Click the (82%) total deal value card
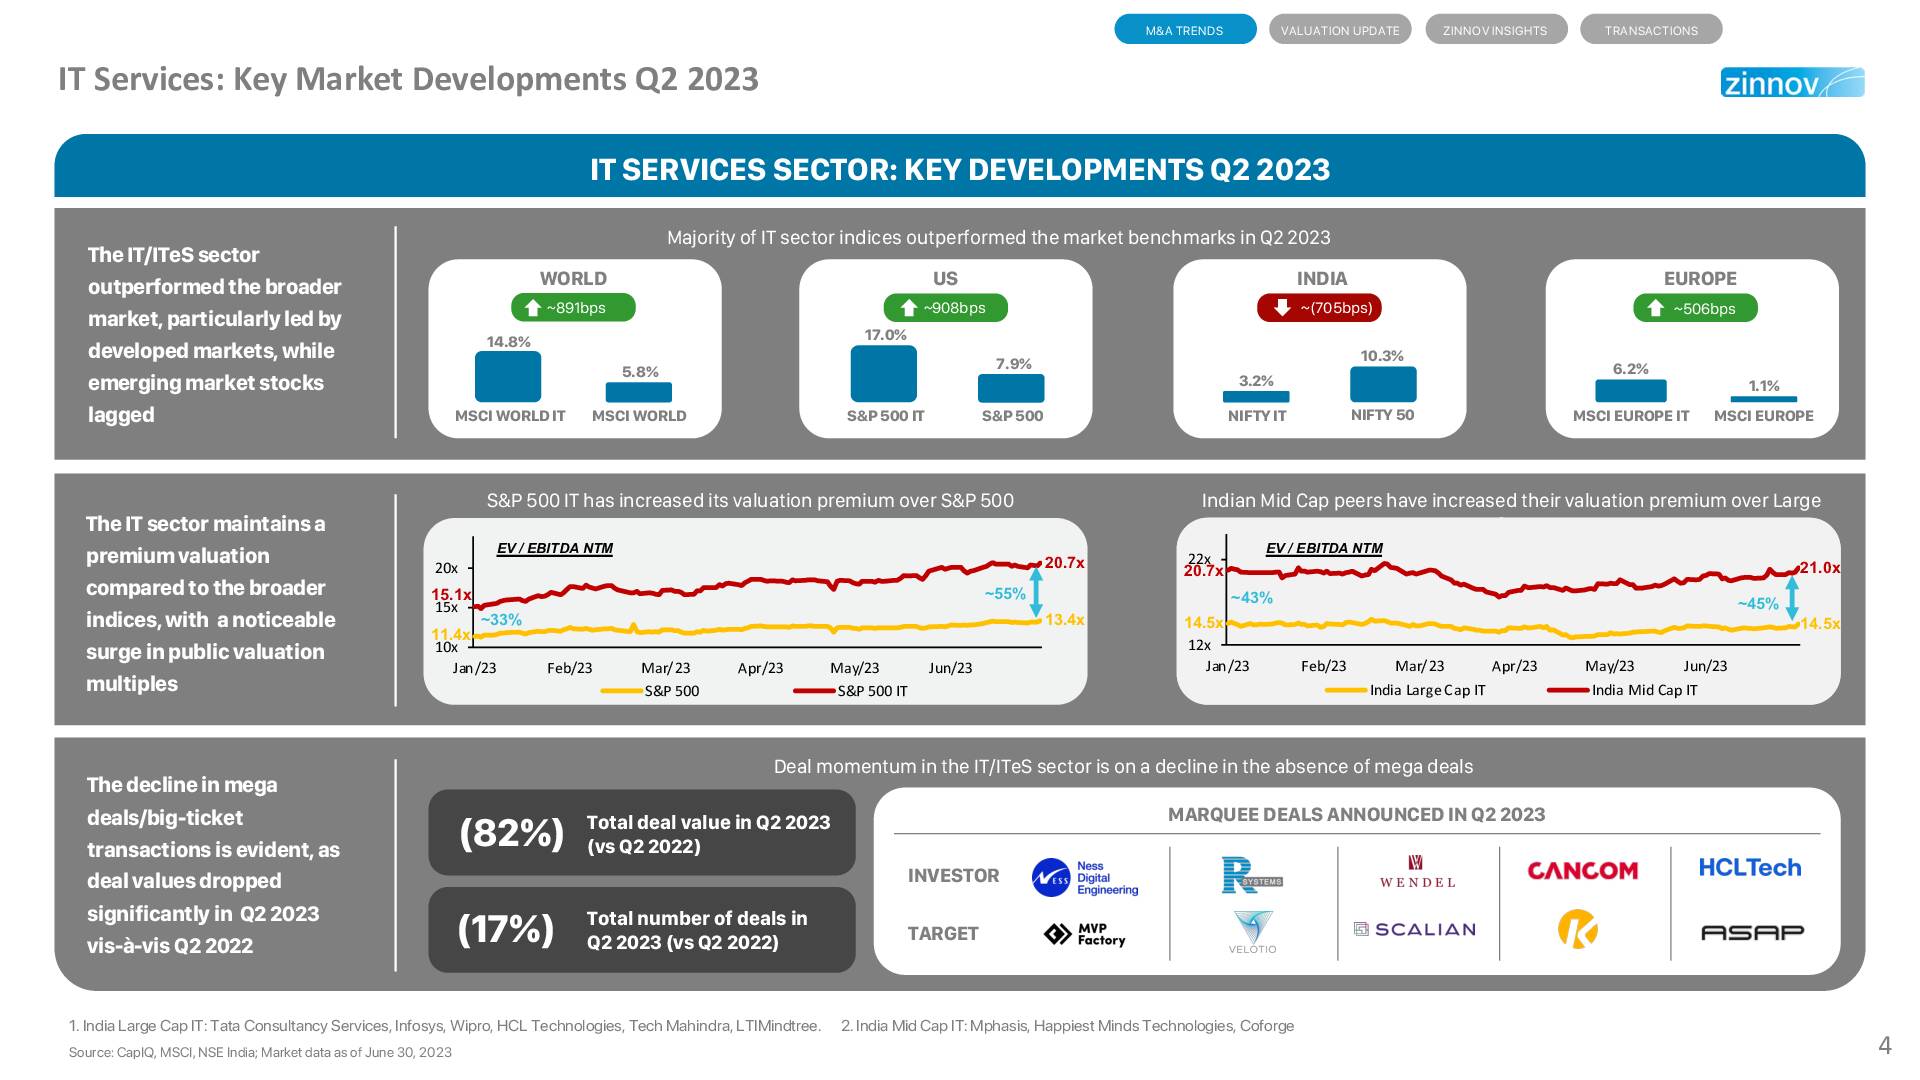 (642, 833)
